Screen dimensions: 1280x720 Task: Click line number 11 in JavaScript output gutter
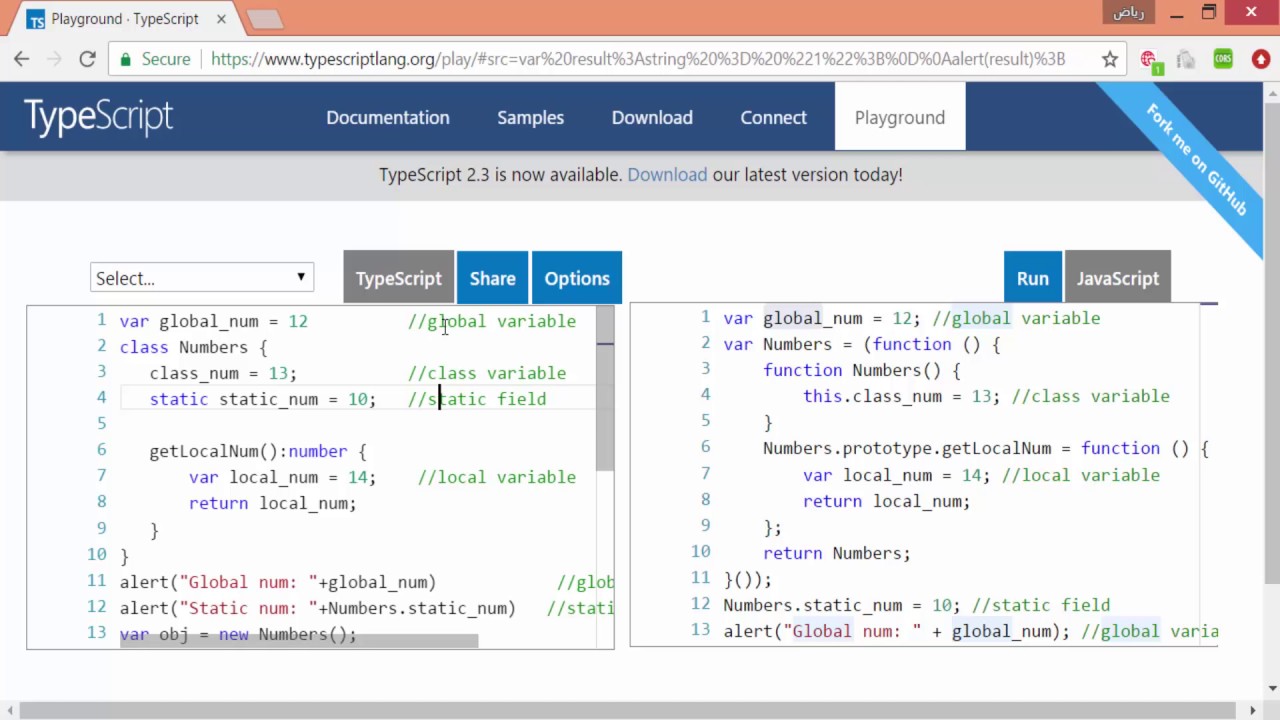point(700,578)
